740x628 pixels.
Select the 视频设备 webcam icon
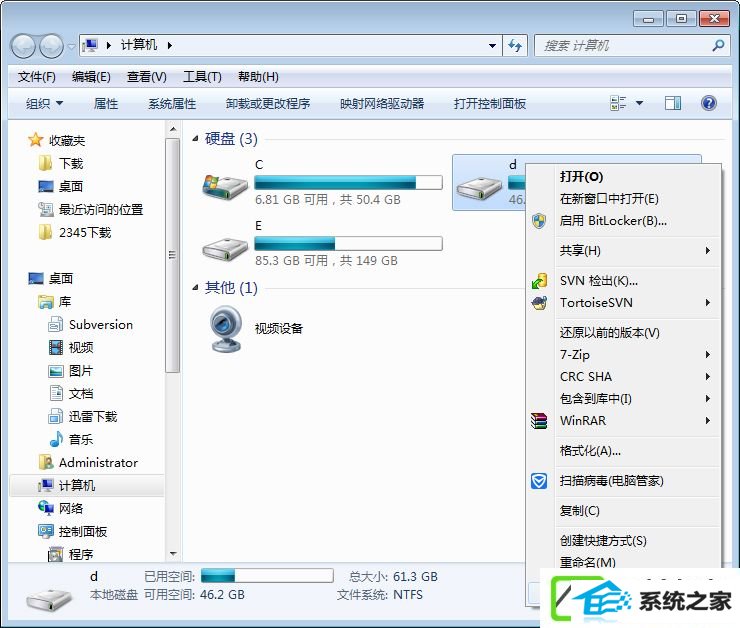226,329
